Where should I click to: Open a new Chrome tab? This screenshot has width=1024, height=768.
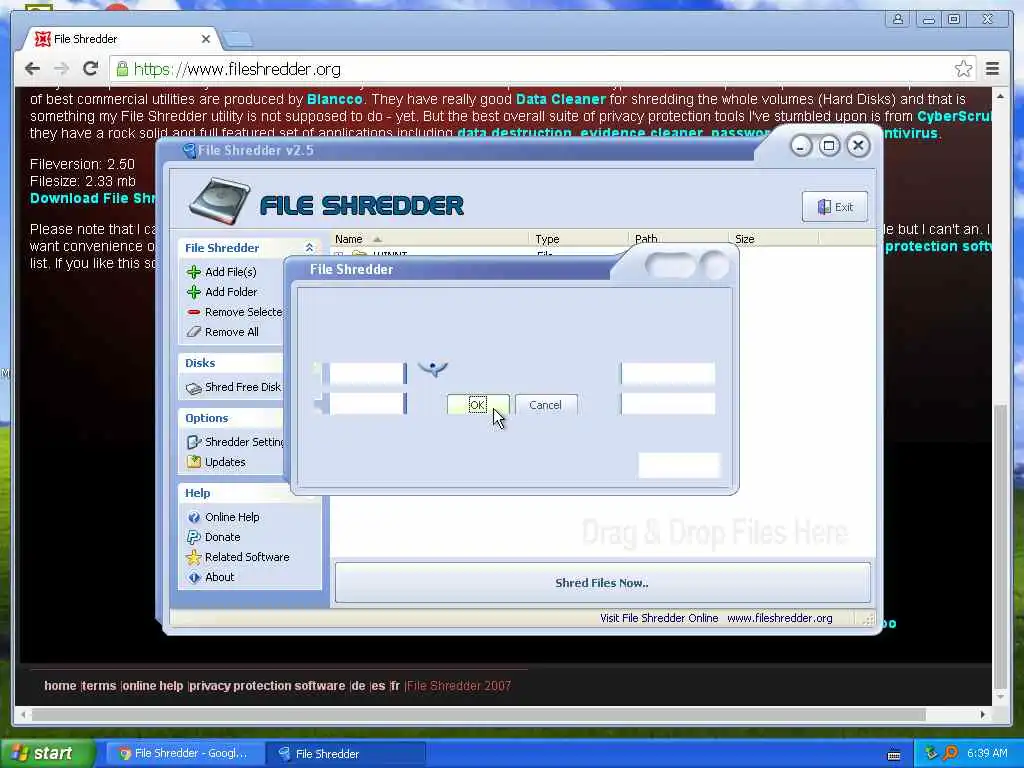[237, 40]
